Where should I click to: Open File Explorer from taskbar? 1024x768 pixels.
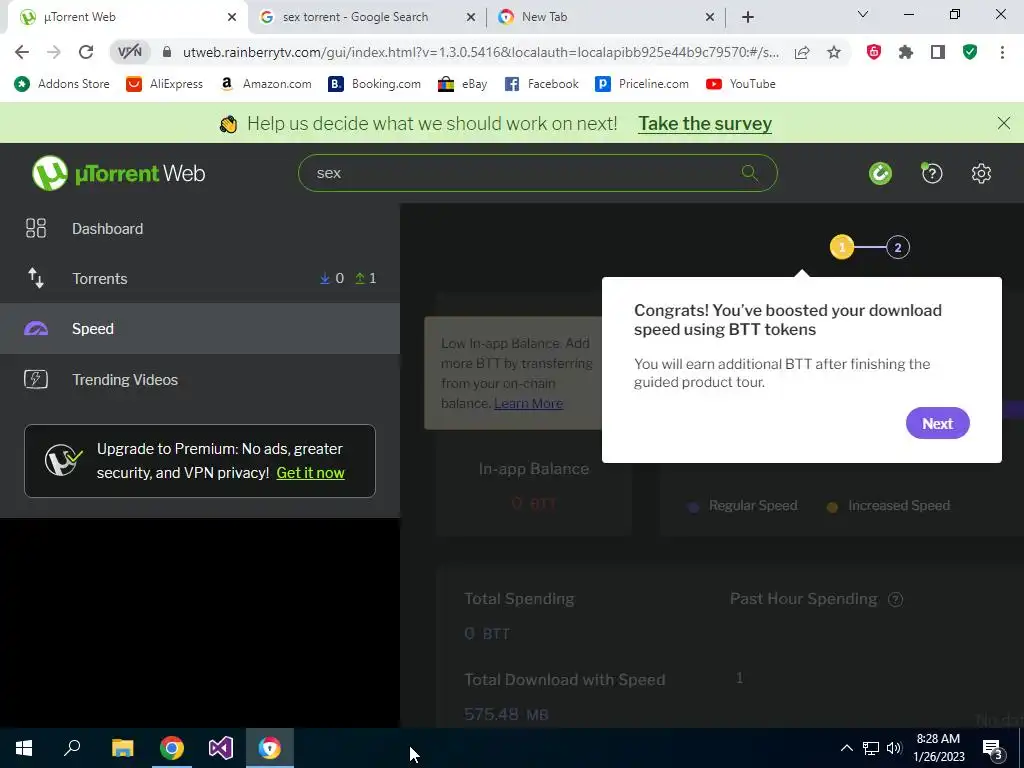tap(122, 748)
